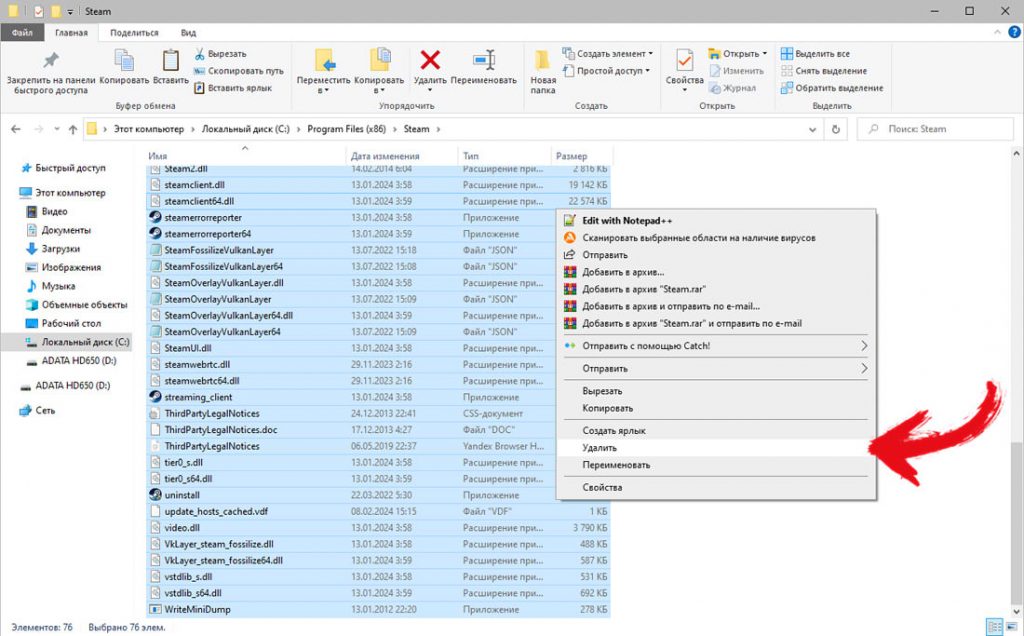Open Network (Сеть) in navigation pane
The width and height of the screenshot is (1024, 636).
45,411
